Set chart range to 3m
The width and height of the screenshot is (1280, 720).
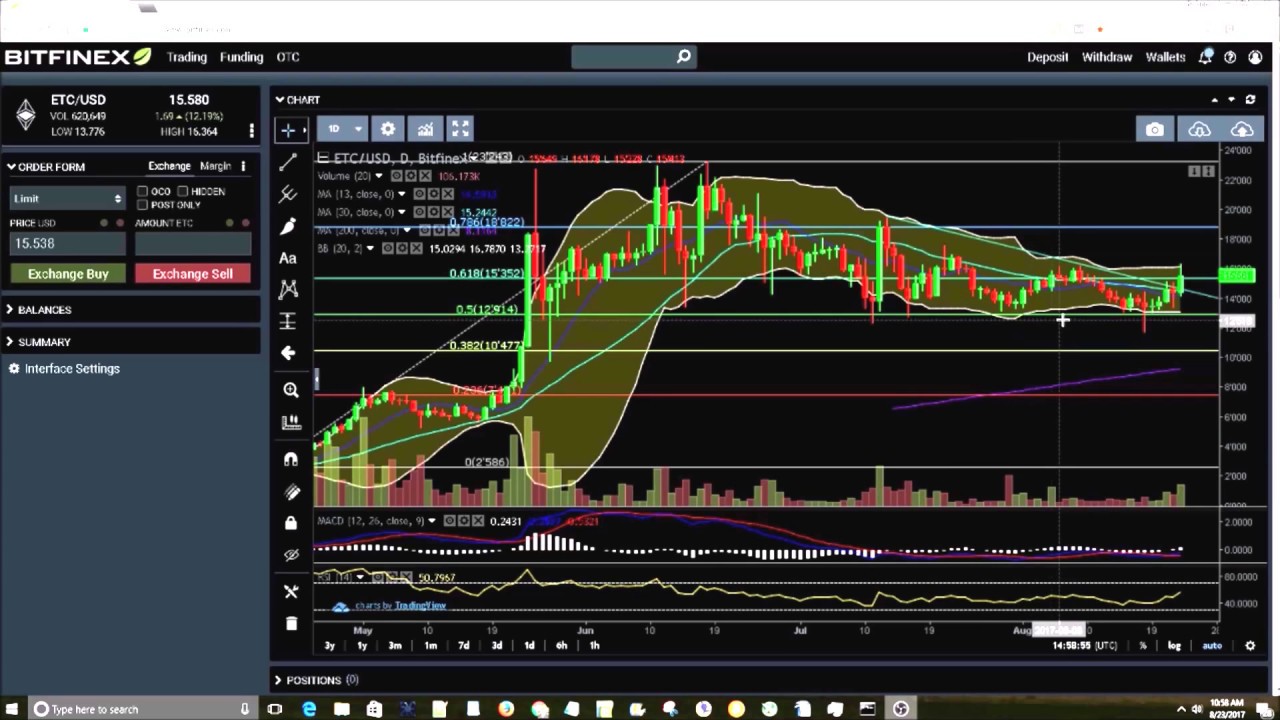click(395, 646)
